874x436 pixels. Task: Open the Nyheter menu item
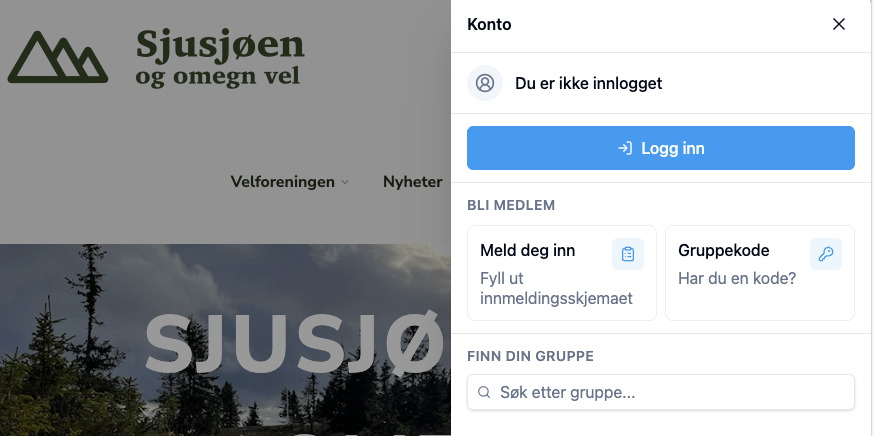pos(412,182)
